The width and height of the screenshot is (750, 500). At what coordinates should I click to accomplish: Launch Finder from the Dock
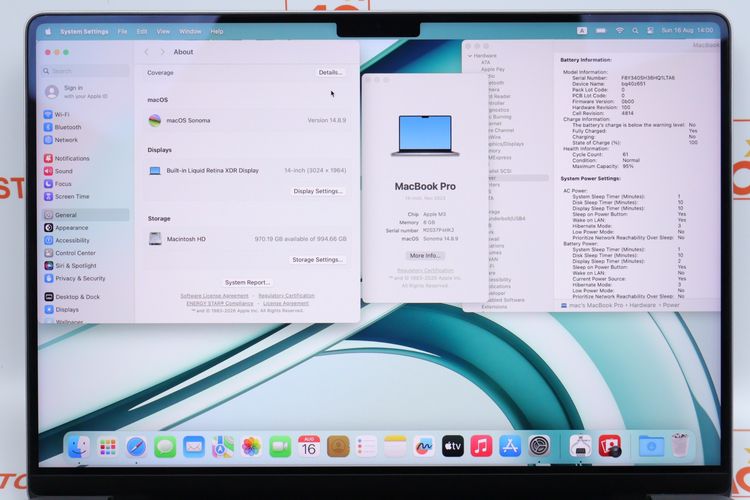pos(78,447)
